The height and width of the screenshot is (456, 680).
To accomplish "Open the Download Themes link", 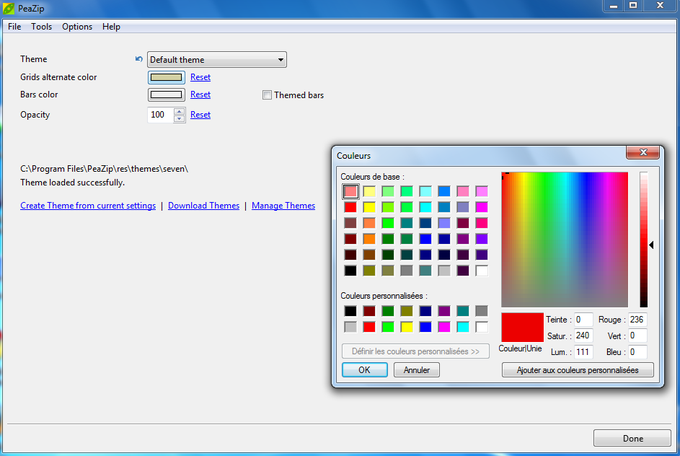I will pyautogui.click(x=203, y=205).
